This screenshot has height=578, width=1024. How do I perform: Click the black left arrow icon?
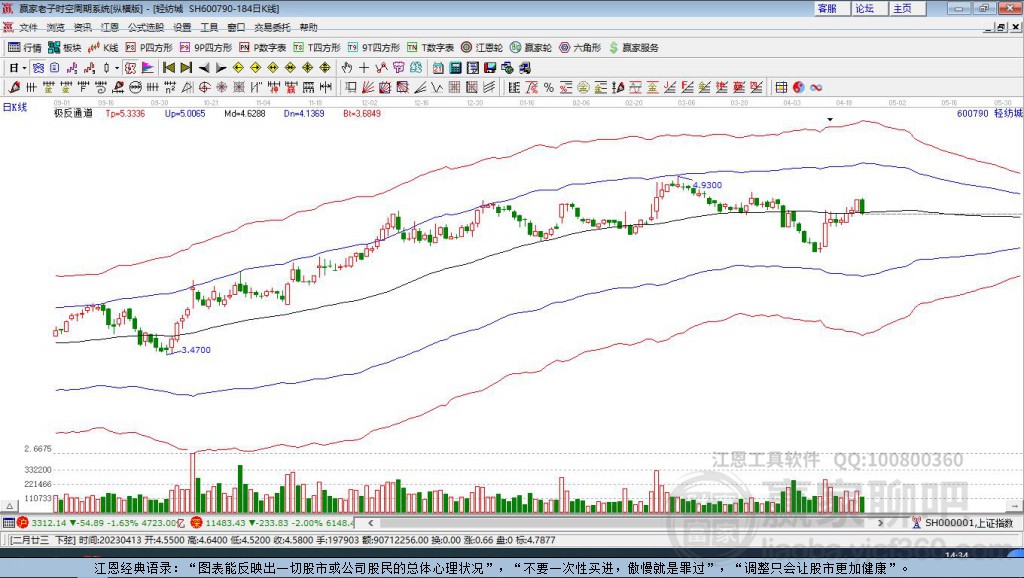[x=204, y=68]
